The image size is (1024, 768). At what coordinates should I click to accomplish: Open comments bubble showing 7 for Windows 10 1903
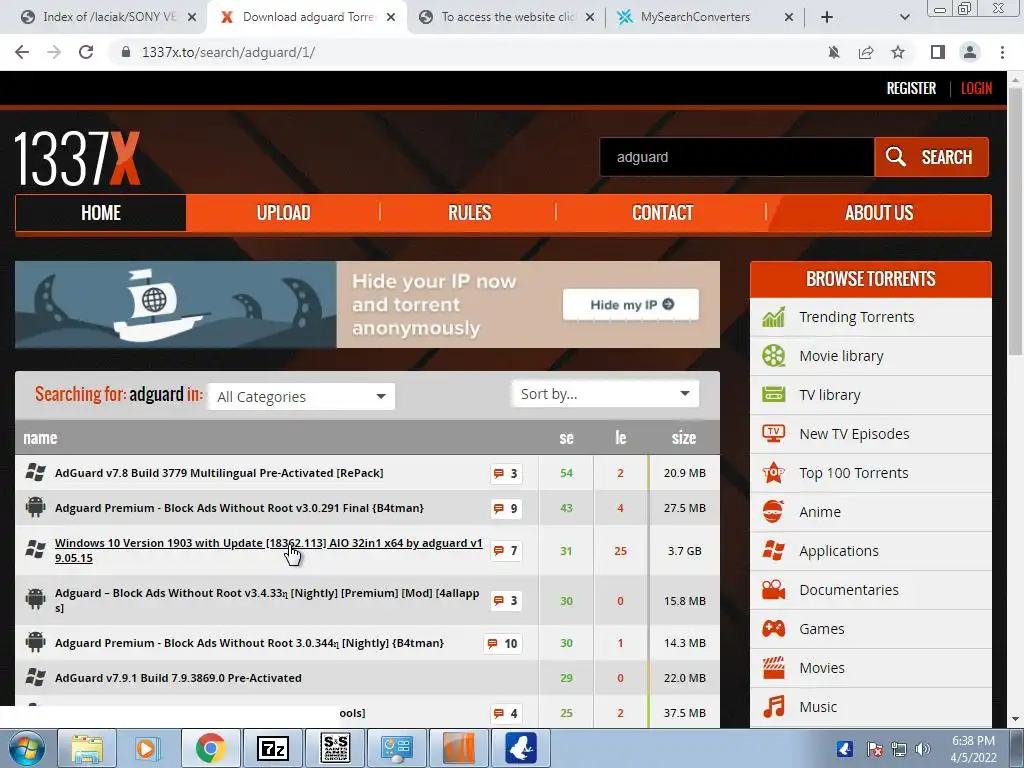coord(506,551)
